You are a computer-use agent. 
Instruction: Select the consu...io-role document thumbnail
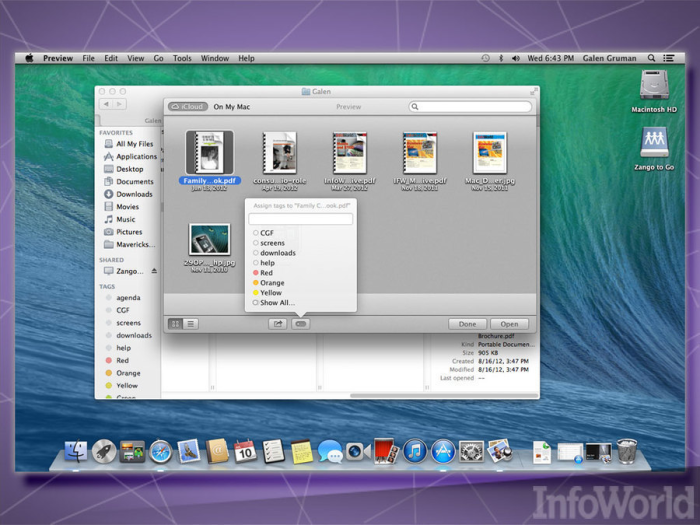click(280, 153)
